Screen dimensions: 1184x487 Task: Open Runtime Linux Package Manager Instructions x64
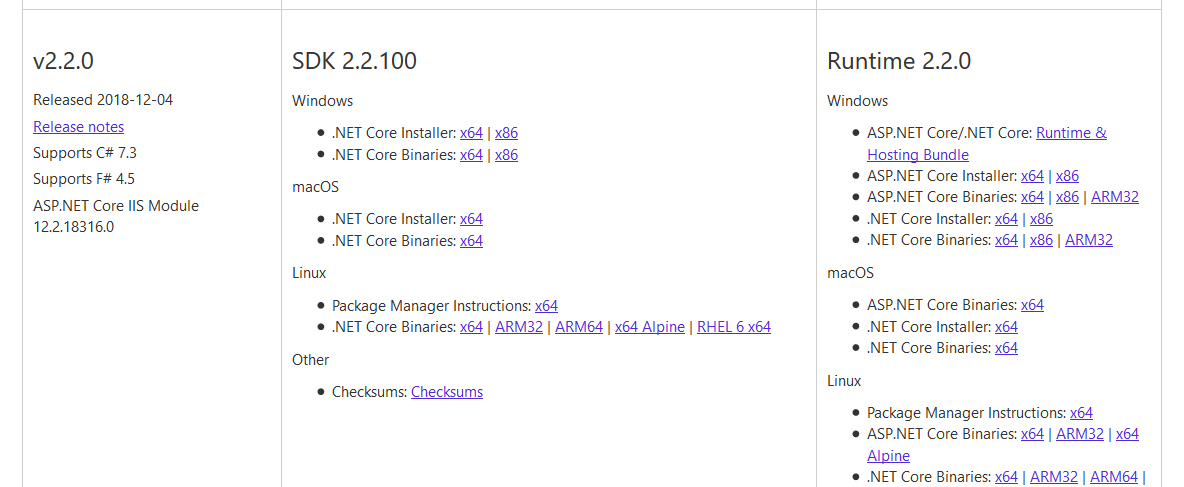point(1081,413)
